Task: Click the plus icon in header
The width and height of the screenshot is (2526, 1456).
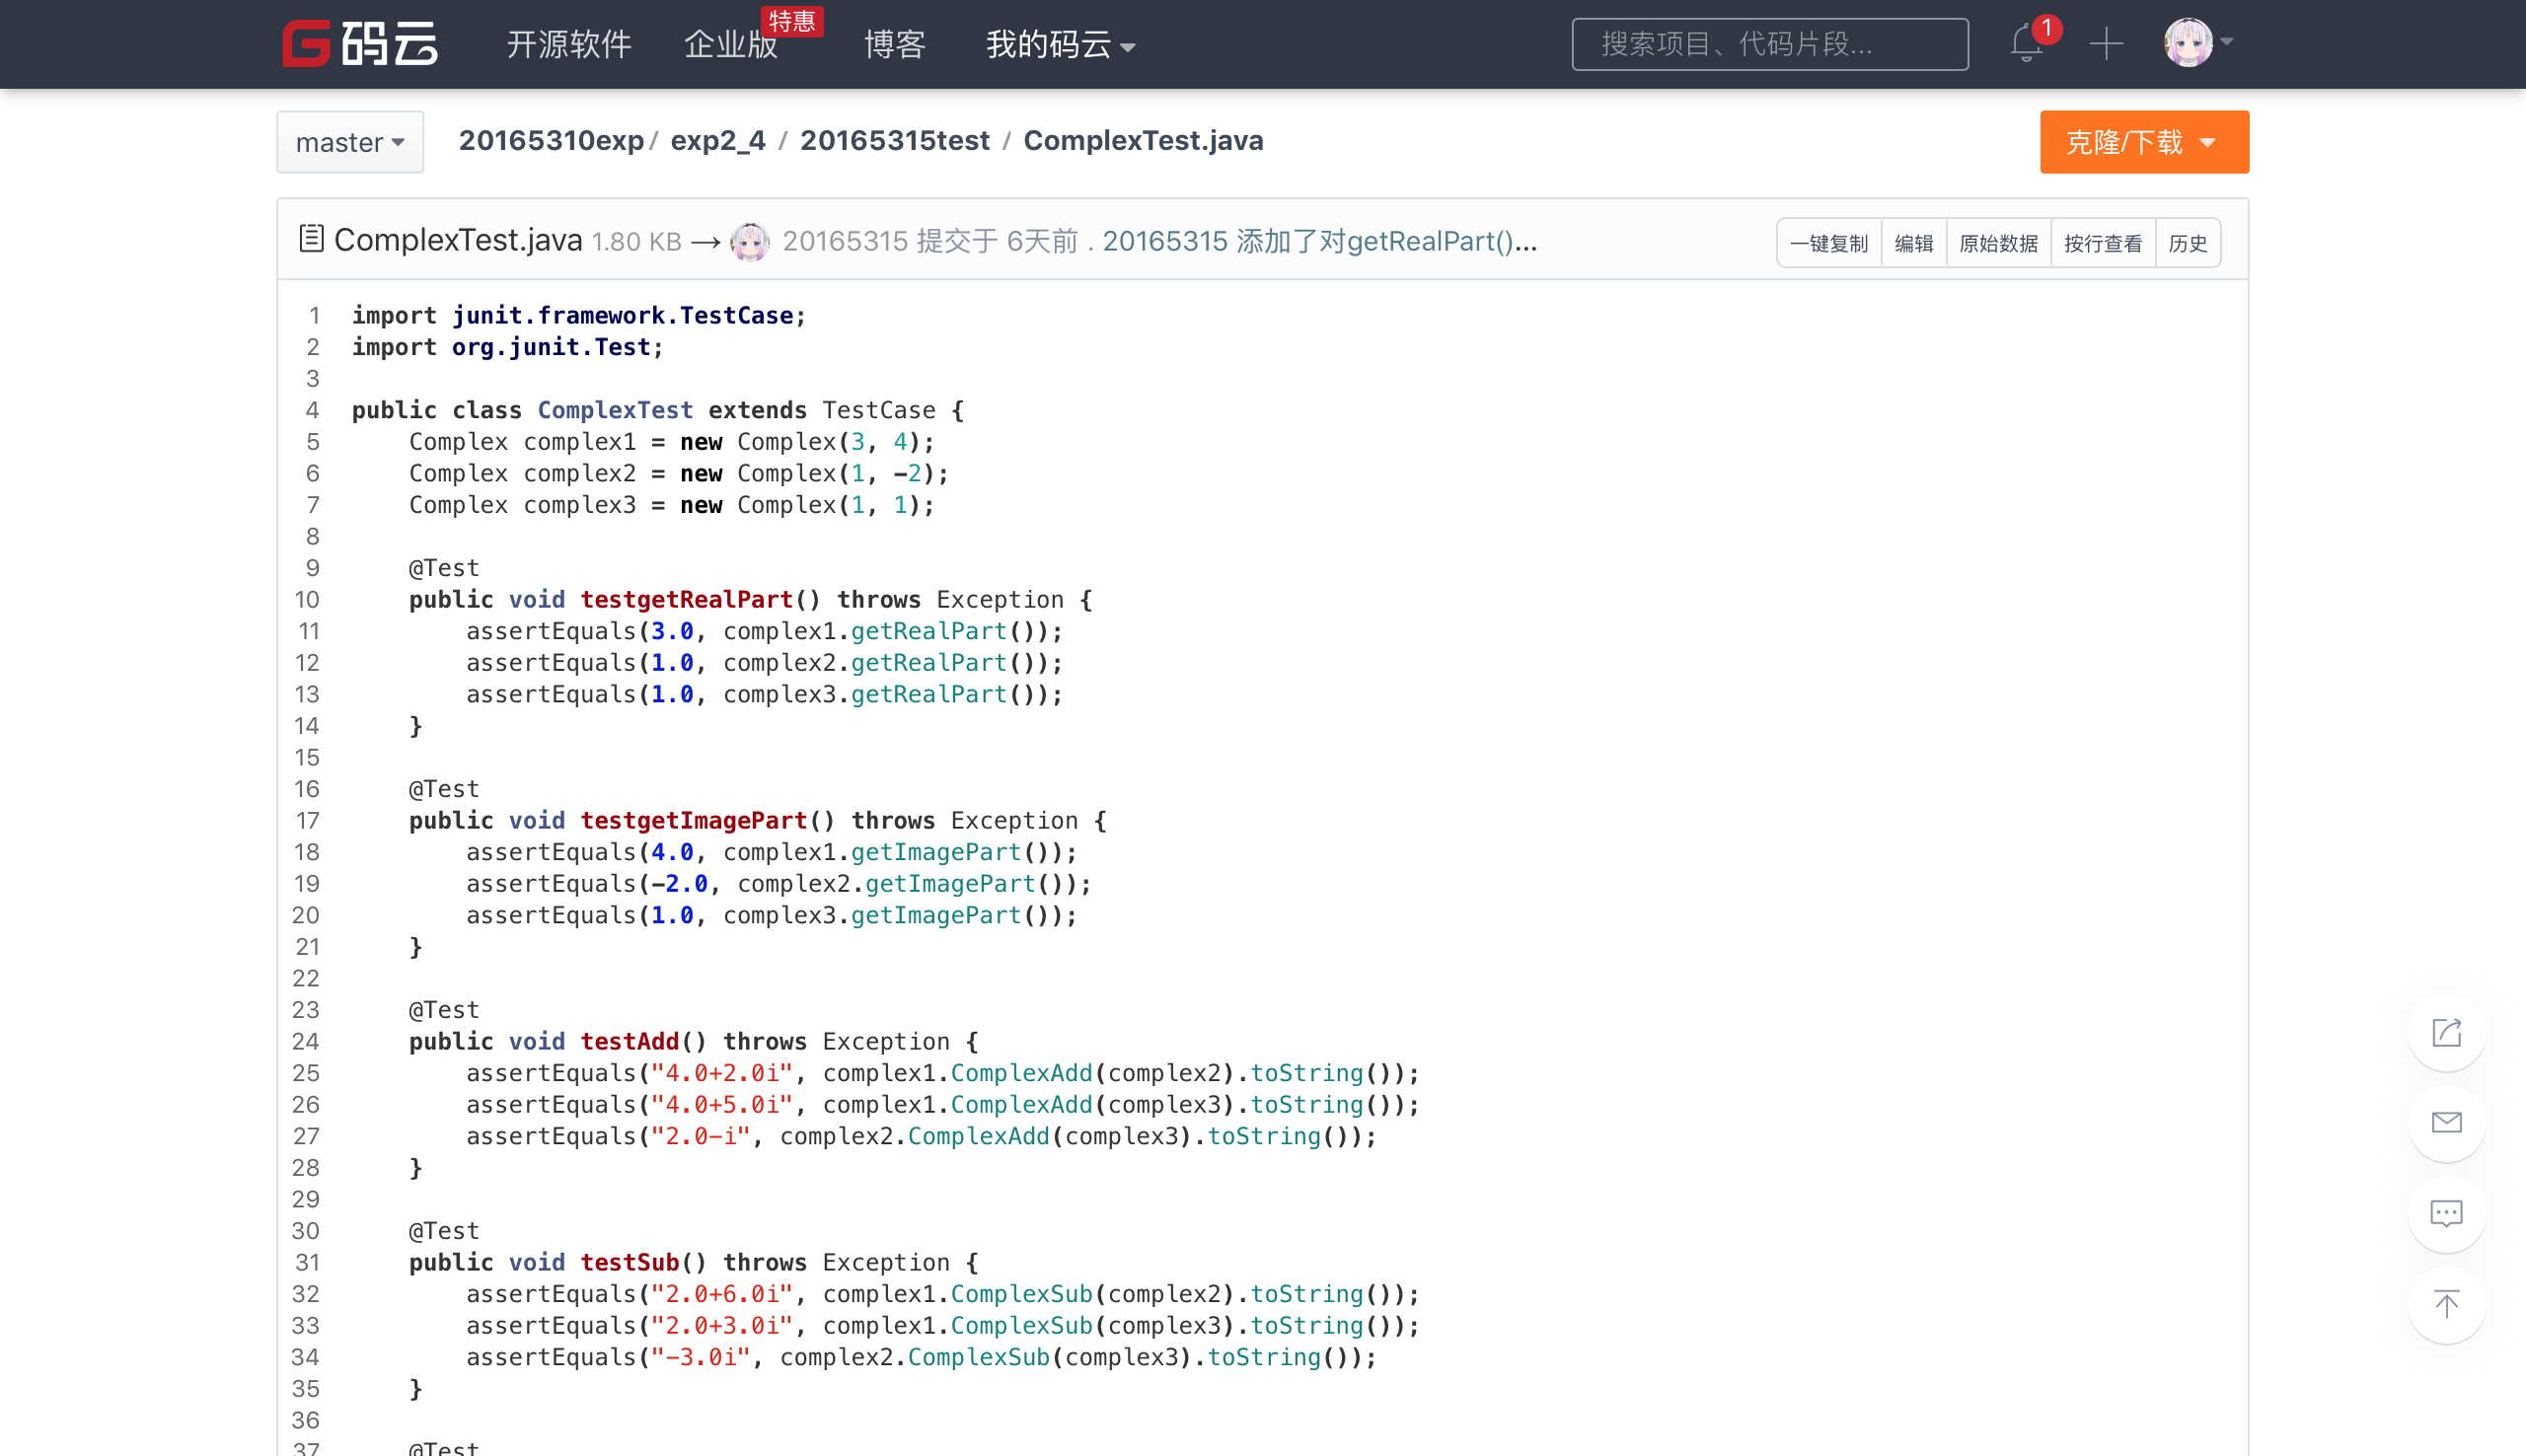Action: click(2105, 44)
